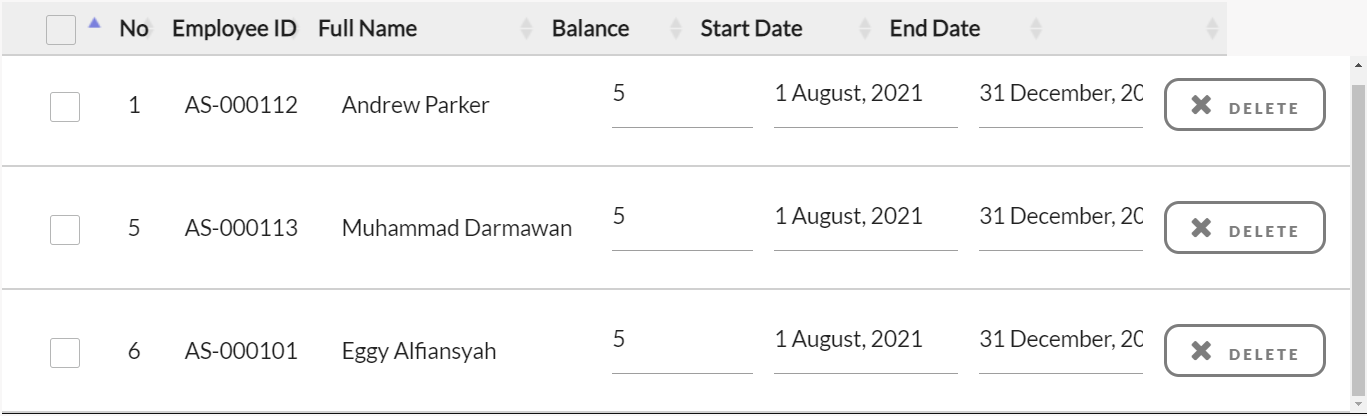Click the X icon in Andrew Parker's delete button
The height and width of the screenshot is (416, 1367).
pos(1201,106)
